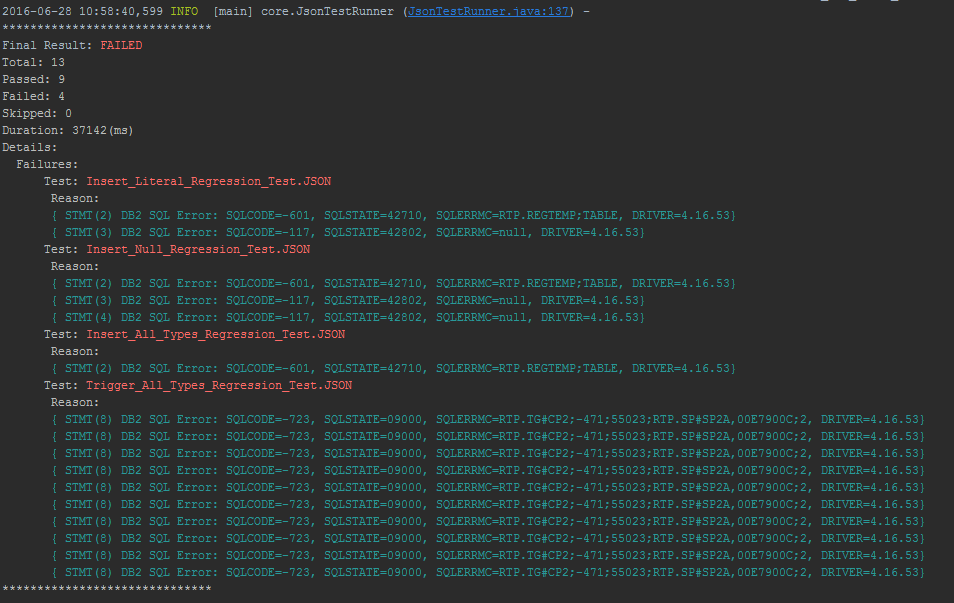Viewport: 954px width, 603px height.
Task: Click Trigger_All_Types_Regression_Test.JSON test name
Action: (219, 385)
